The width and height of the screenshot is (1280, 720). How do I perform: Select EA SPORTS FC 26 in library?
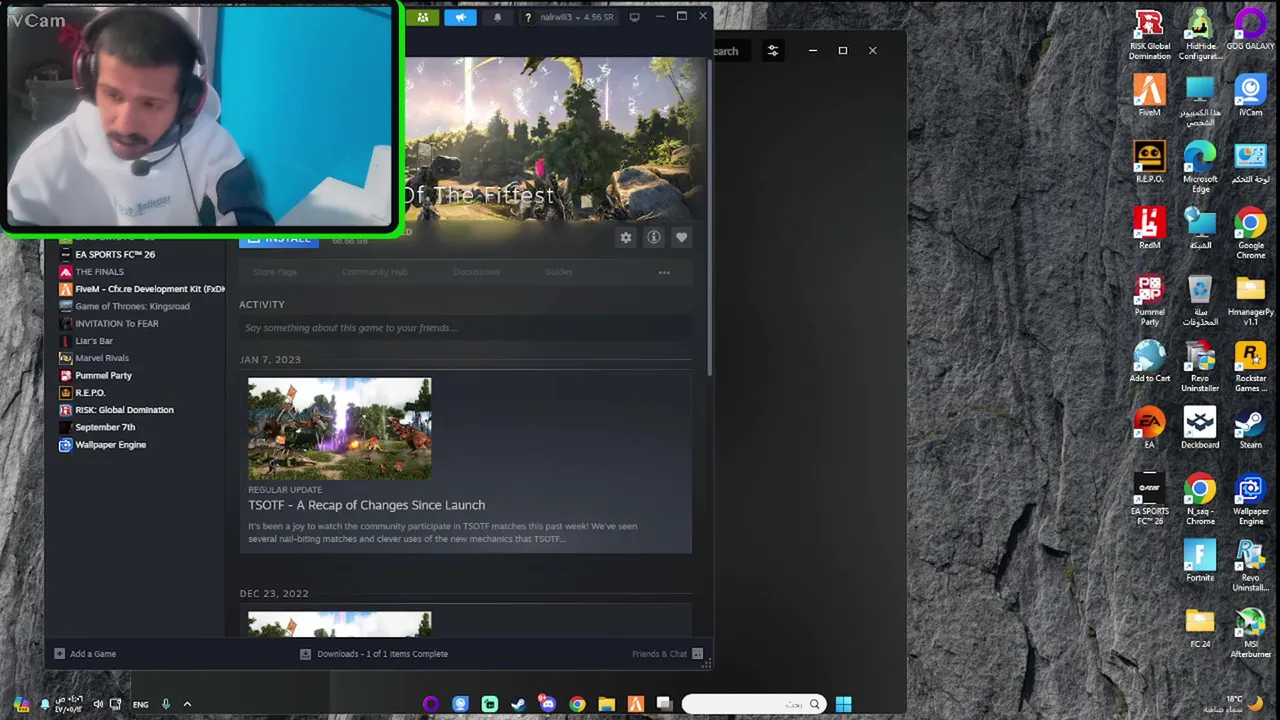(x=114, y=254)
